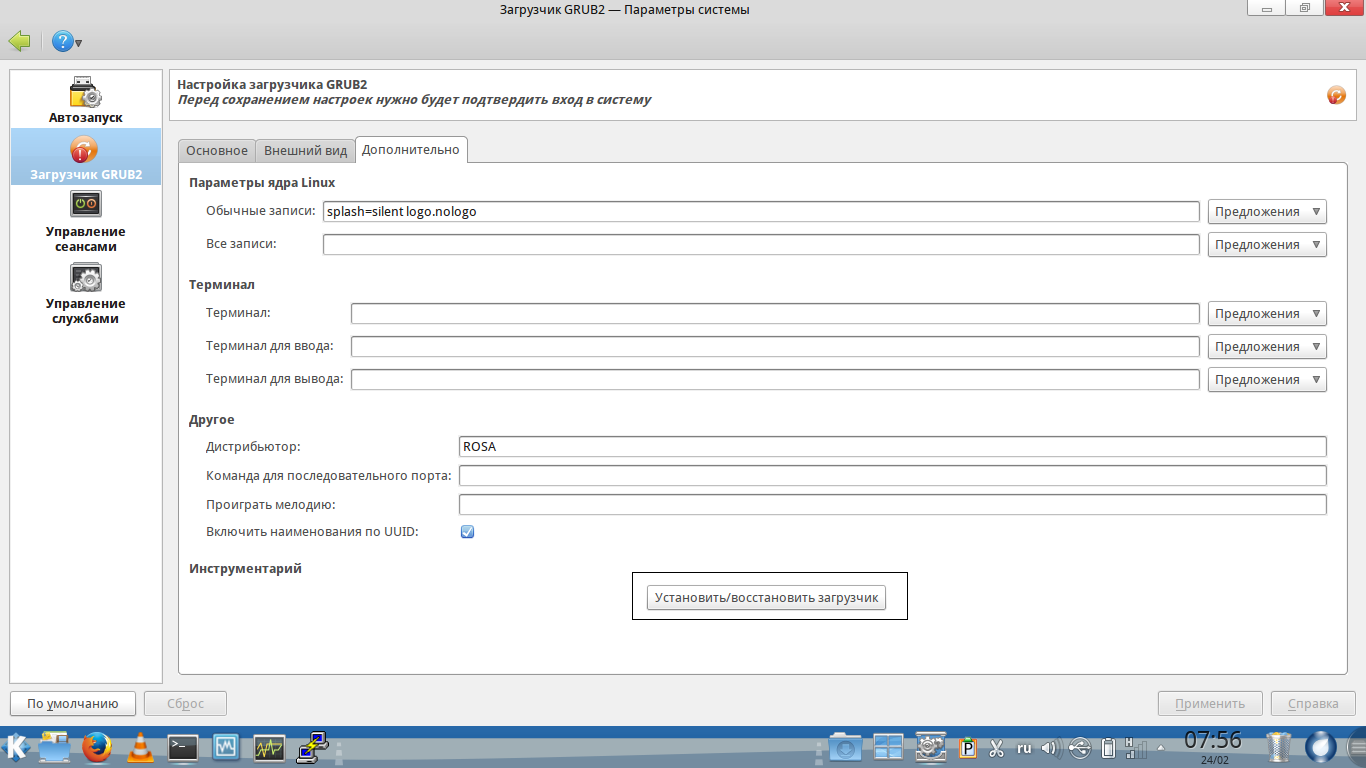
Task: Click the Обычные записи kernel parameters field
Action: click(x=761, y=212)
